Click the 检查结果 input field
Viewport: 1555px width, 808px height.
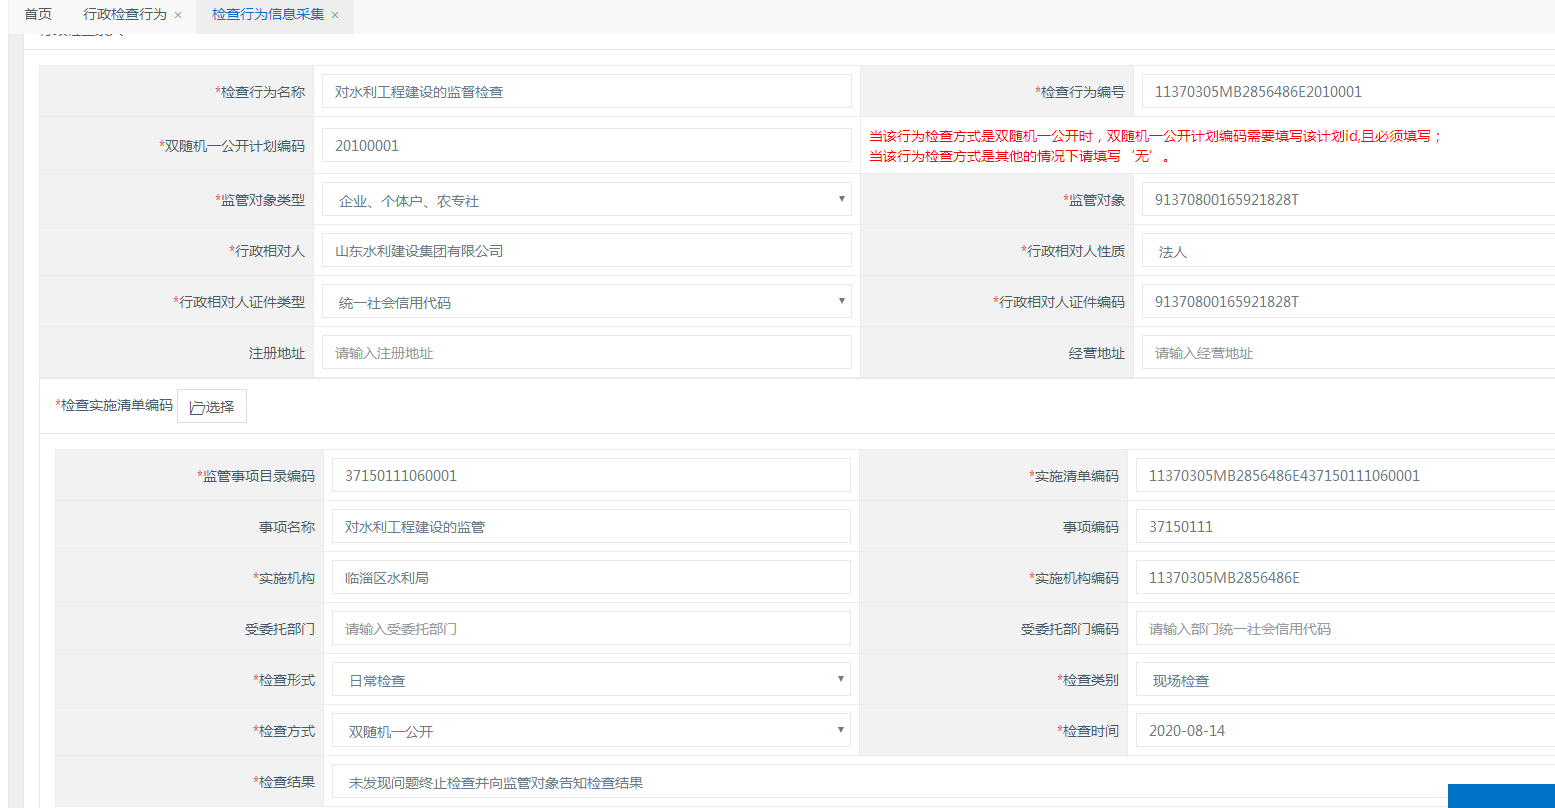[943, 782]
